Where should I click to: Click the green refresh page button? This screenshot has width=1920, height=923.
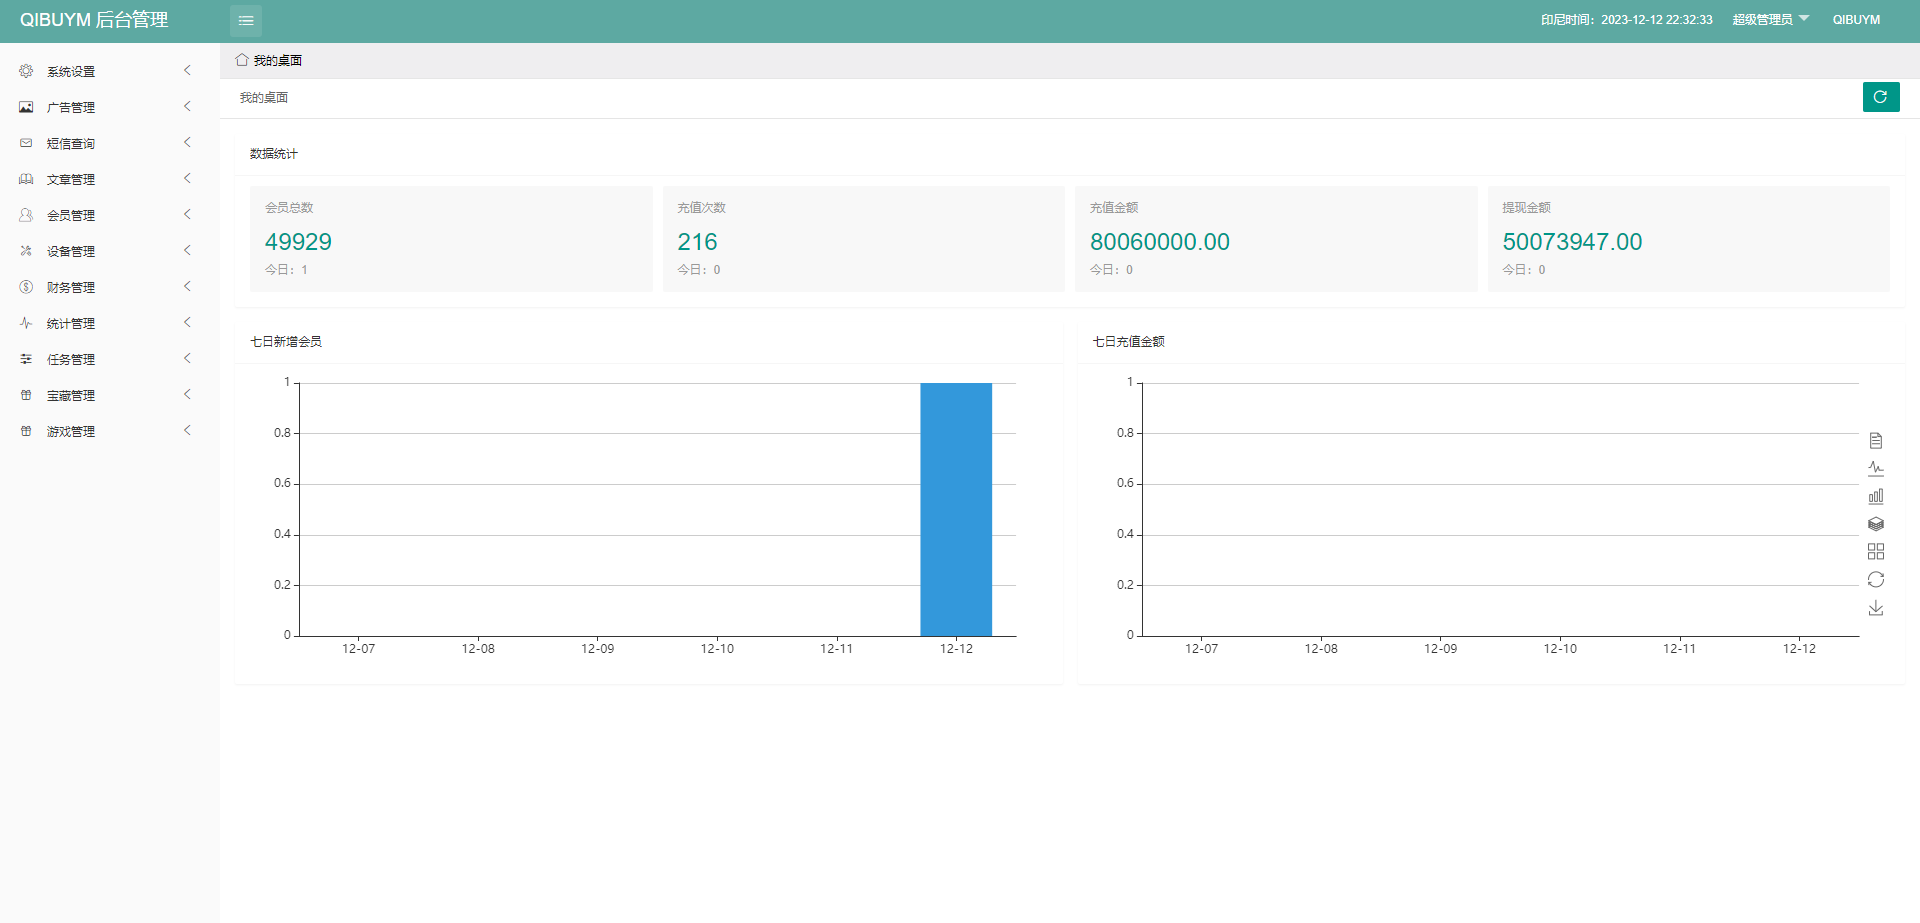tap(1880, 97)
